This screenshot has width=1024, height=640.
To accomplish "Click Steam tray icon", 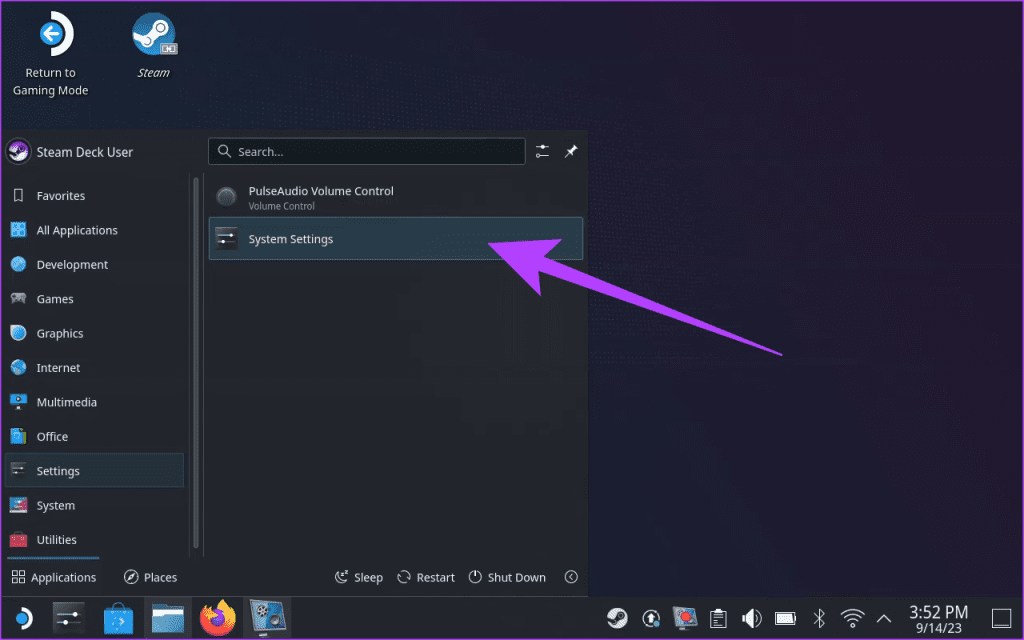I will pyautogui.click(x=617, y=618).
